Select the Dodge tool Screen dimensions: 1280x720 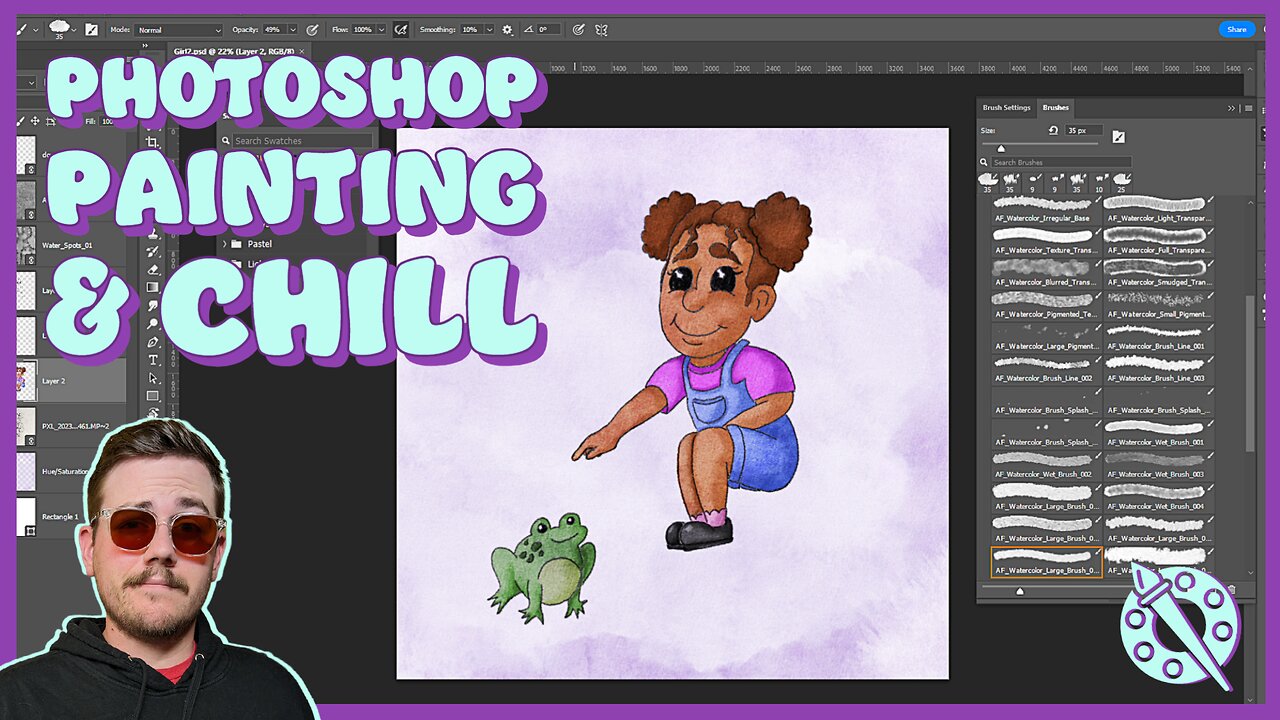pyautogui.click(x=153, y=323)
